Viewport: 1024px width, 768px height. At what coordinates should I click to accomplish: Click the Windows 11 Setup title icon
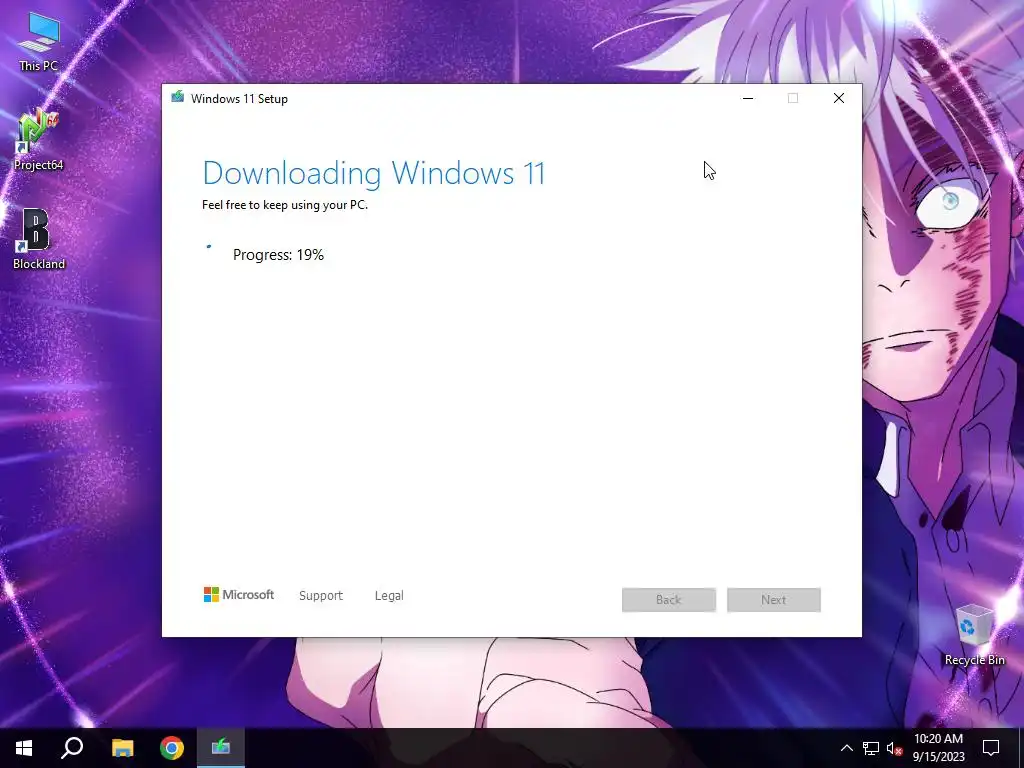pyautogui.click(x=178, y=98)
